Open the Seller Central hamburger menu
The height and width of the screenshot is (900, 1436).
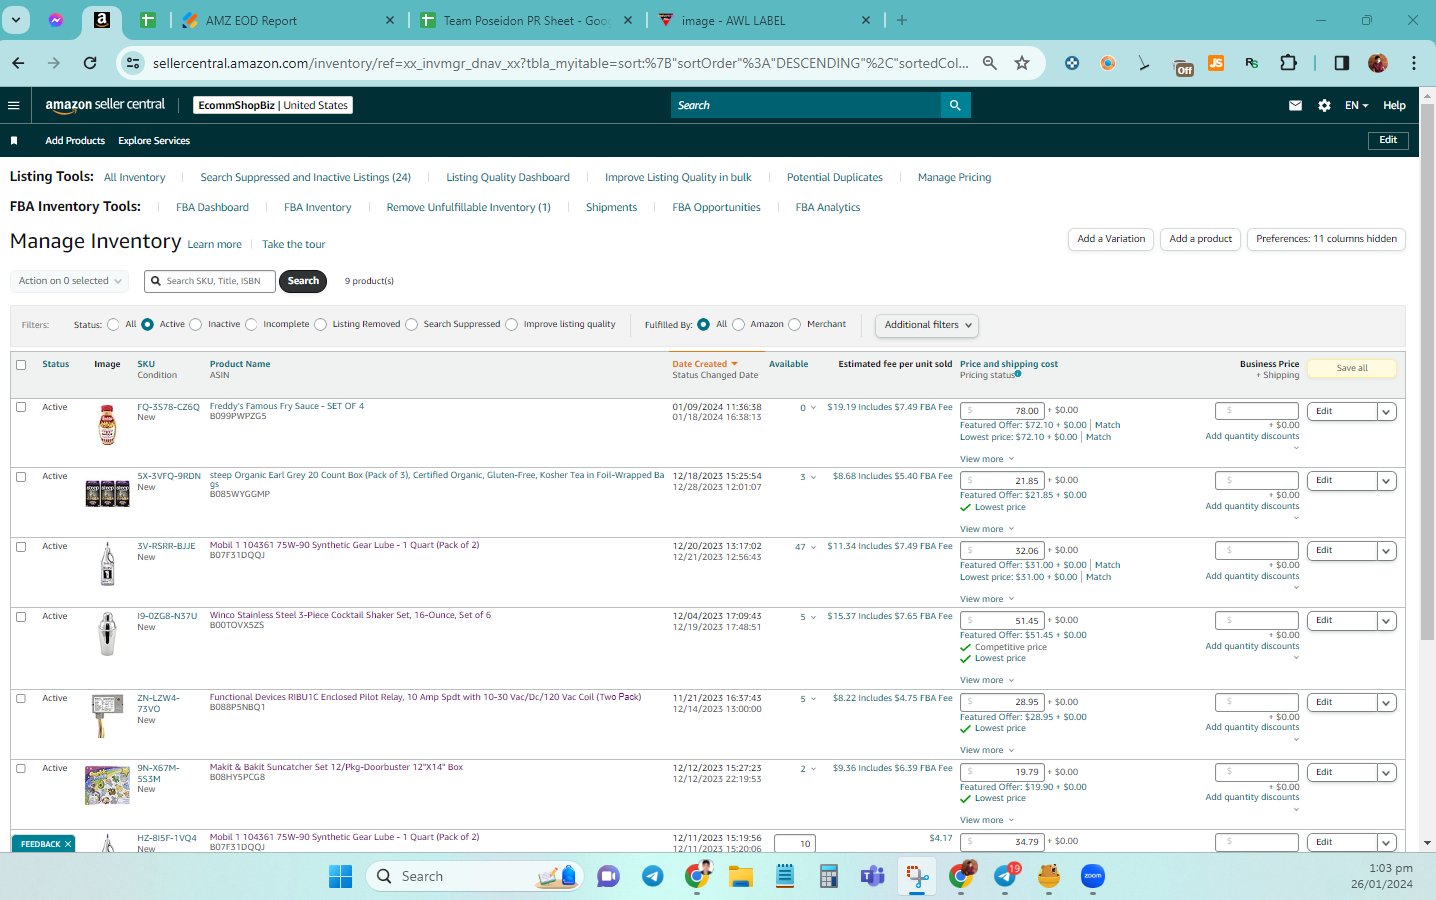pos(14,105)
